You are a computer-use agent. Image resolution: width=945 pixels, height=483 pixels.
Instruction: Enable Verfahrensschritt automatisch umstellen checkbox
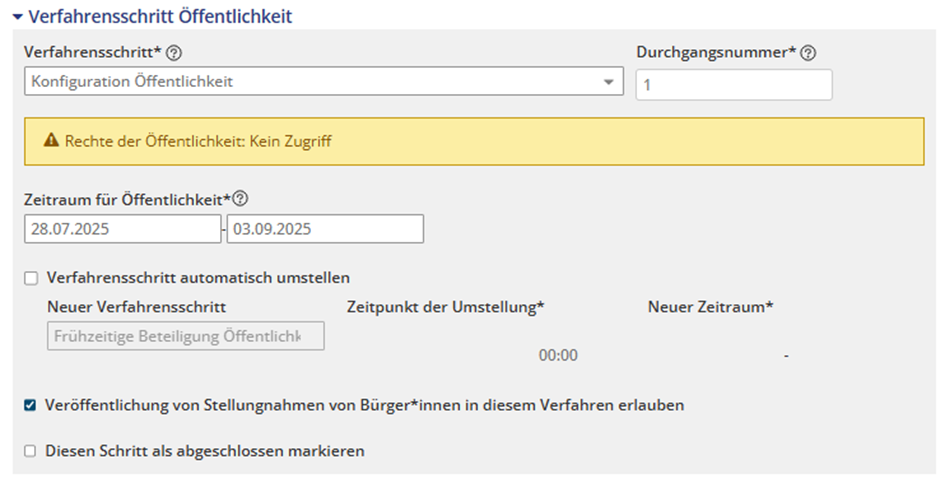[x=31, y=278]
